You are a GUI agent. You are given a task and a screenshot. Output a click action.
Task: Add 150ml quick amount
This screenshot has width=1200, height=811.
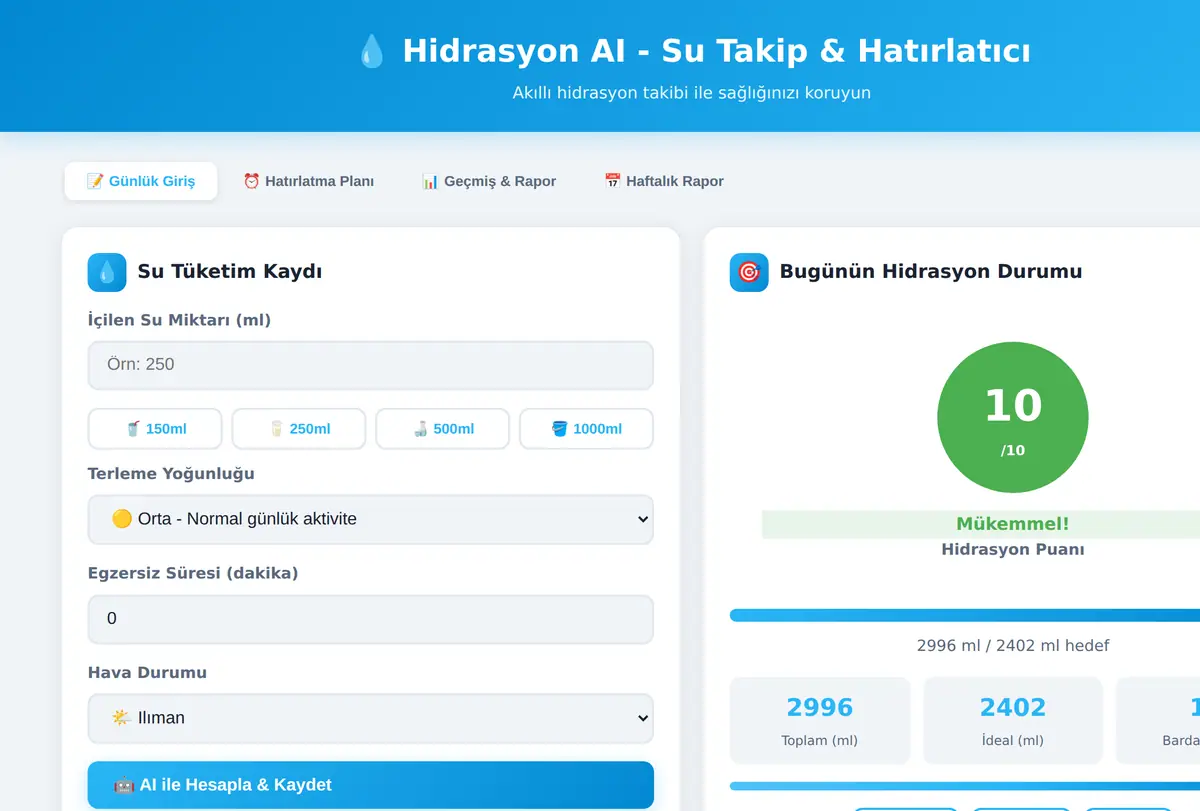[x=156, y=429]
